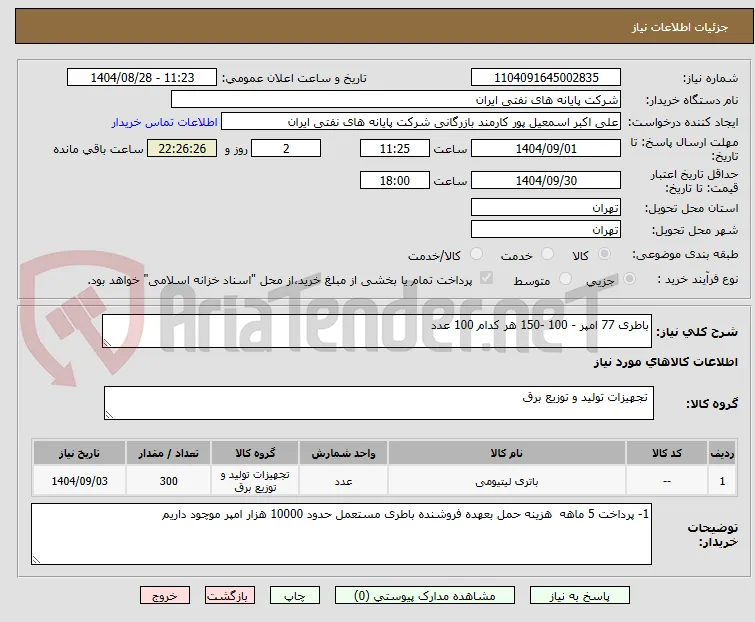755x622 pixels.
Task: Click the quantity cell showing 300
Action: click(x=169, y=481)
